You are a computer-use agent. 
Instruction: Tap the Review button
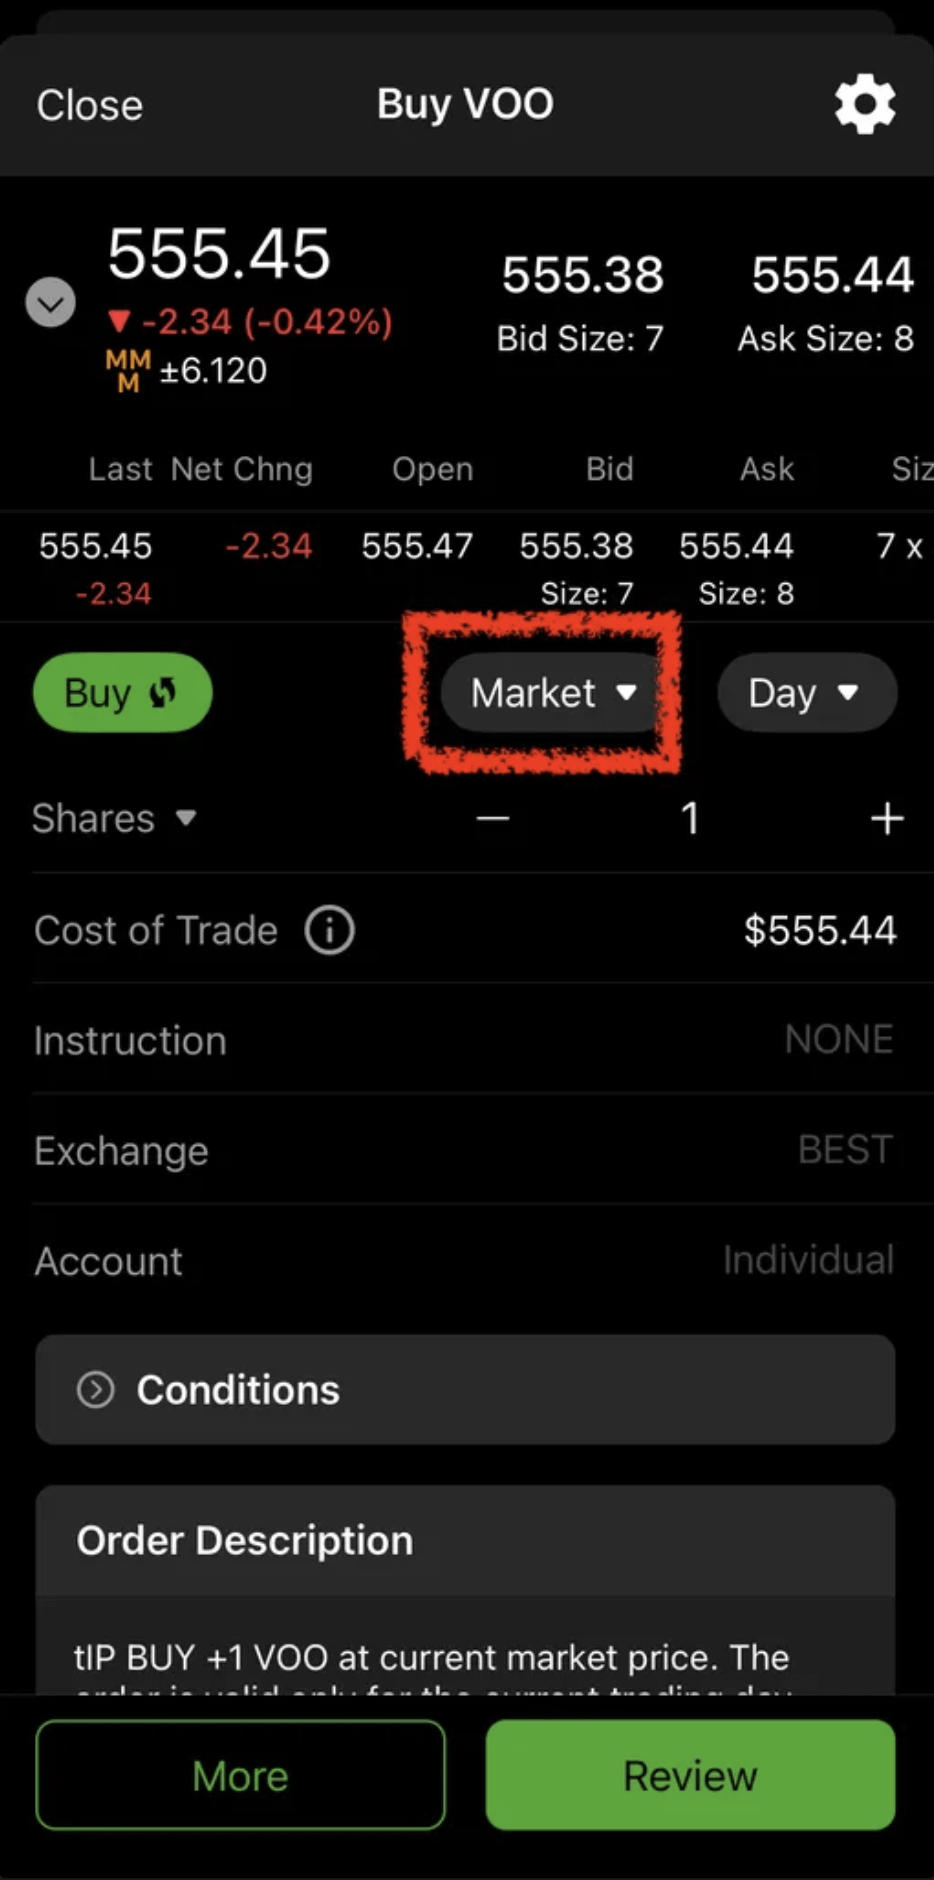(x=690, y=1775)
